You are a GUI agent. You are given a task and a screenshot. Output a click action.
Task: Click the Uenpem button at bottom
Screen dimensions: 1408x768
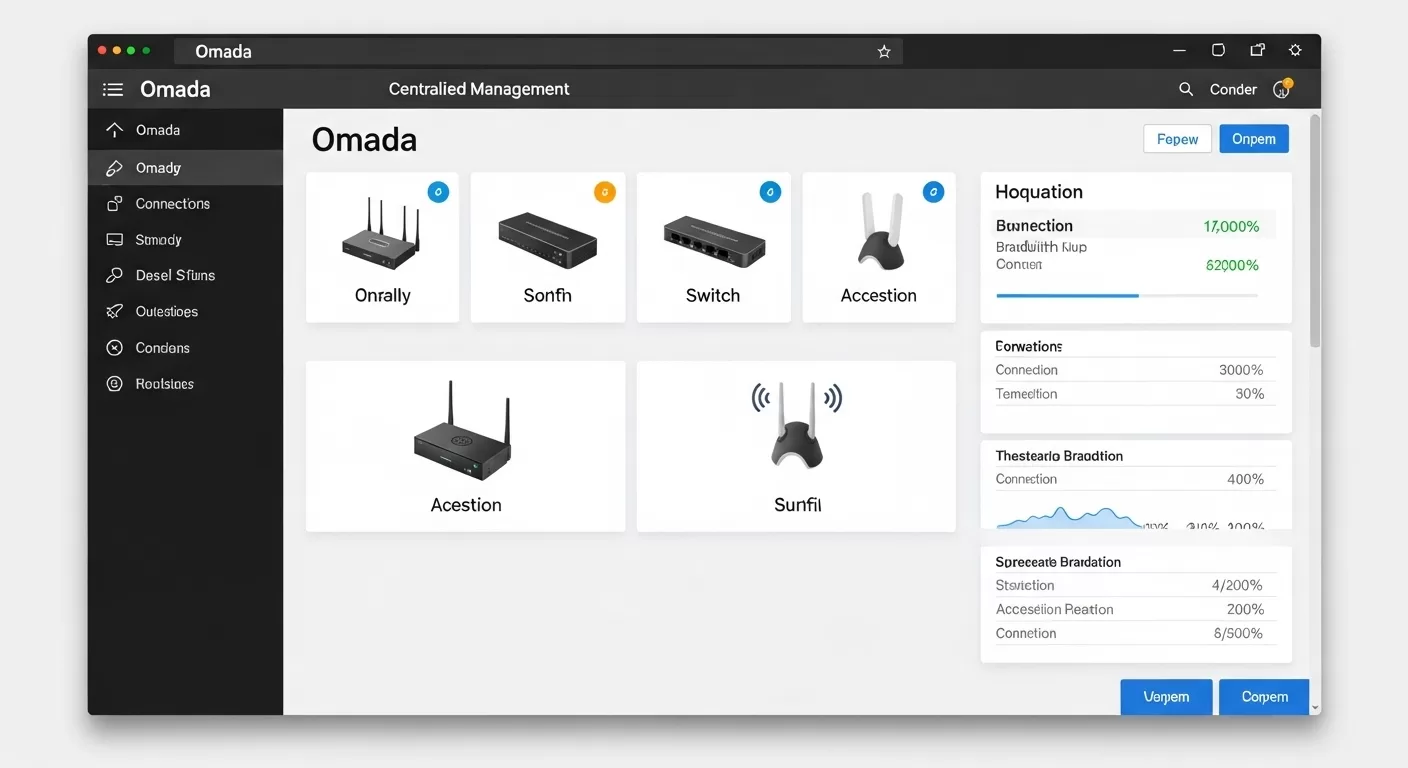pos(1166,697)
